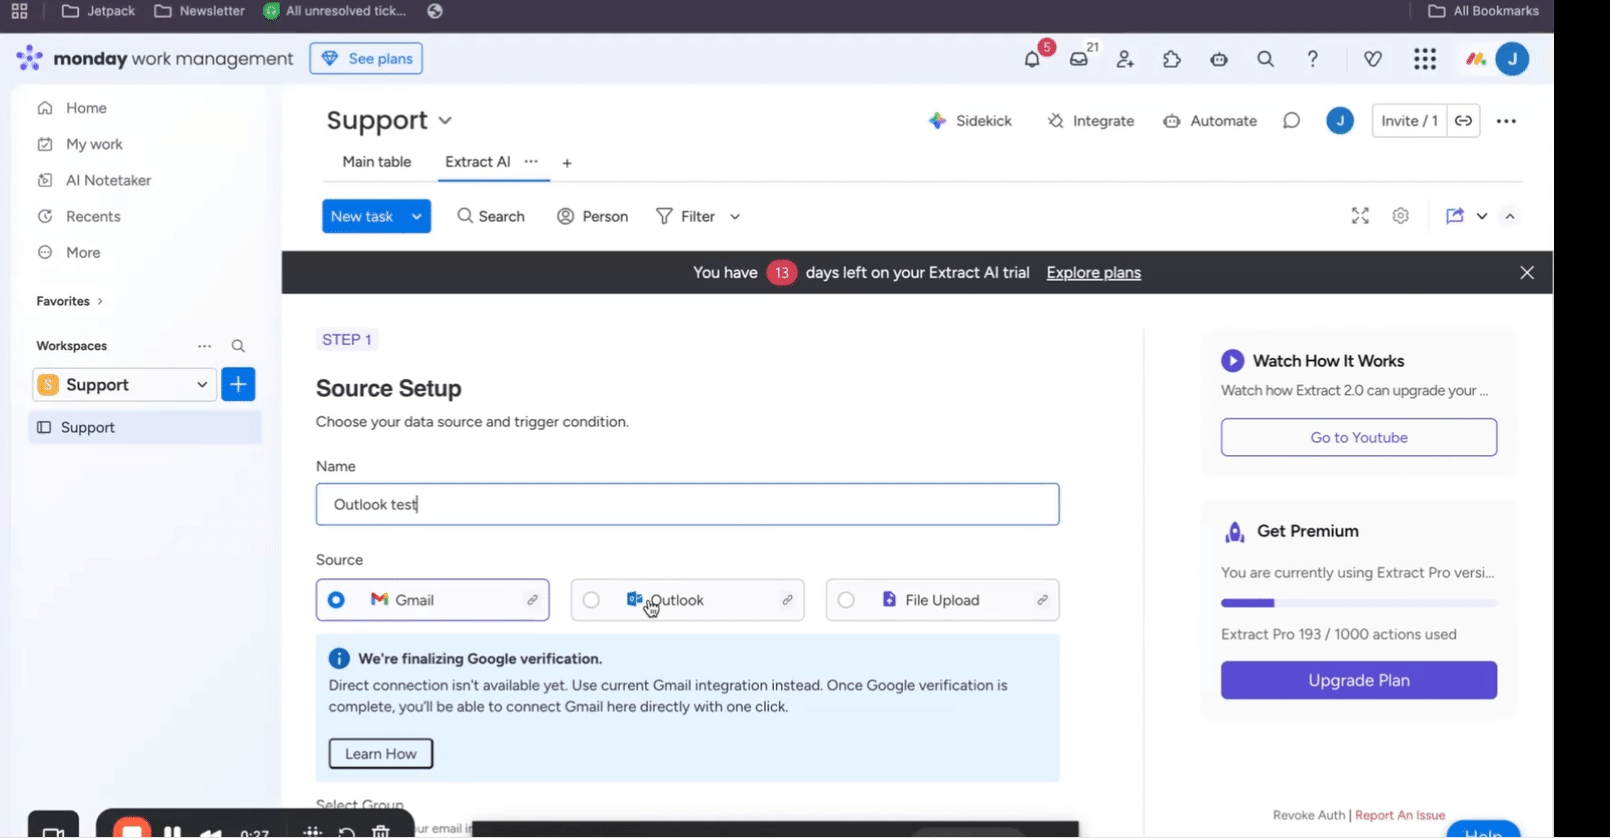1610x838 pixels.
Task: Click the Explore plans link
Action: (1093, 273)
